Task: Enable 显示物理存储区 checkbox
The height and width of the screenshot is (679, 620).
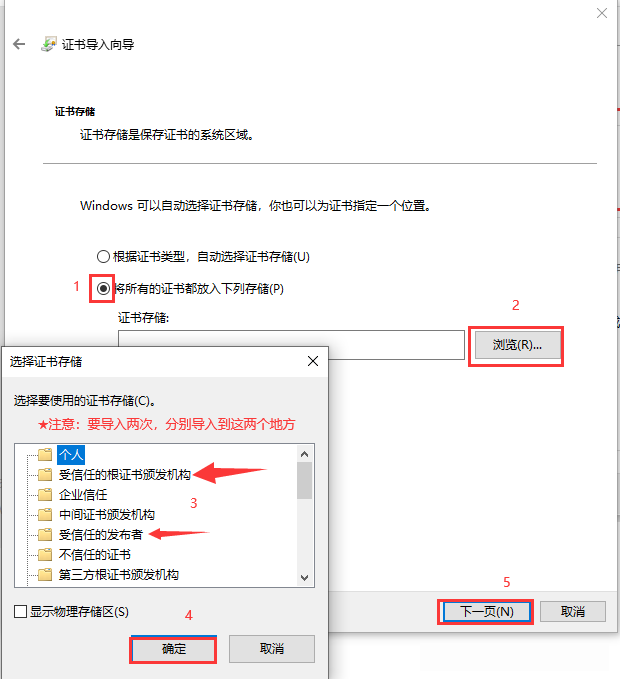Action: (20, 612)
